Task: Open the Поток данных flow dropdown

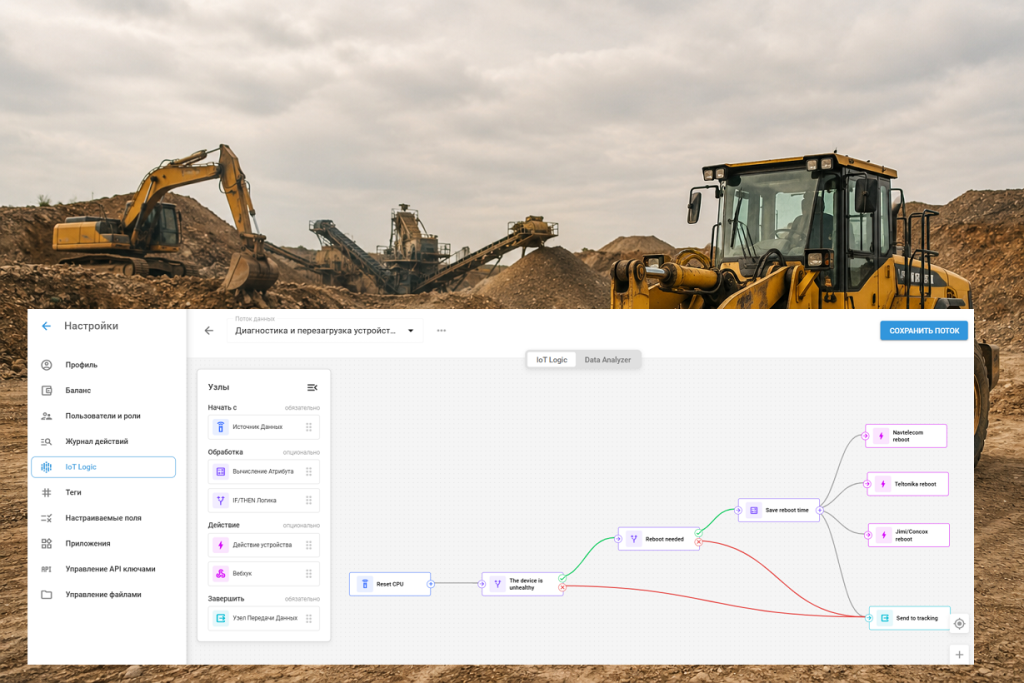Action: click(x=325, y=330)
